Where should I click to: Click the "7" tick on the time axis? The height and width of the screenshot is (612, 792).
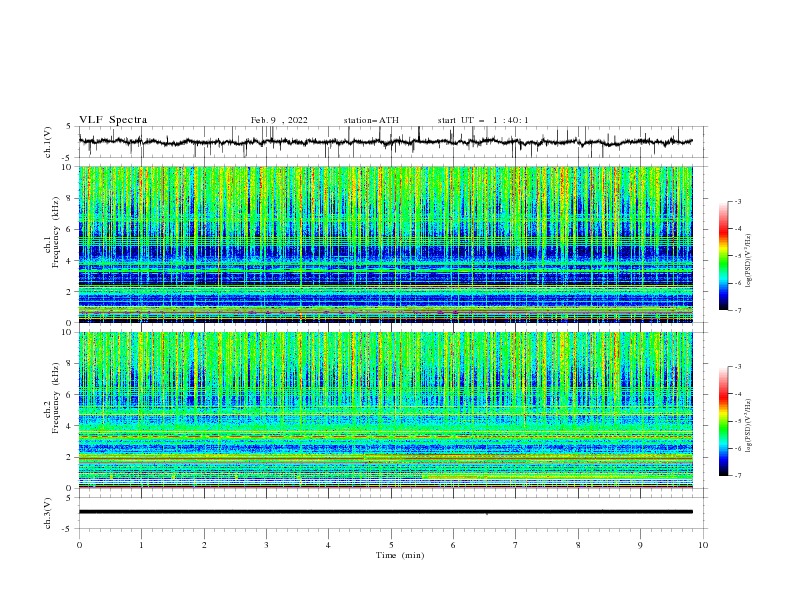[516, 545]
